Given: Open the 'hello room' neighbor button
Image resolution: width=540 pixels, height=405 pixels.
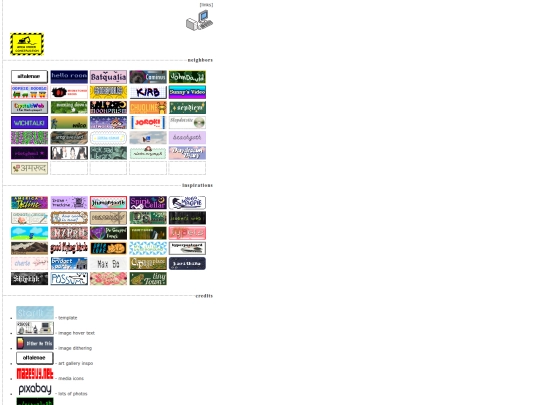Looking at the screenshot, I should (69, 77).
